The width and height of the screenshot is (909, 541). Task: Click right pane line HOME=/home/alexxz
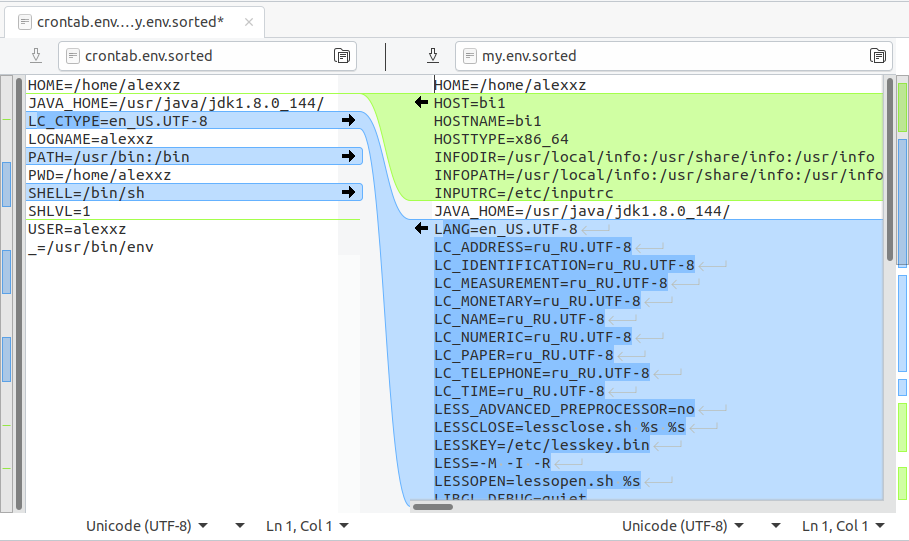click(x=510, y=85)
